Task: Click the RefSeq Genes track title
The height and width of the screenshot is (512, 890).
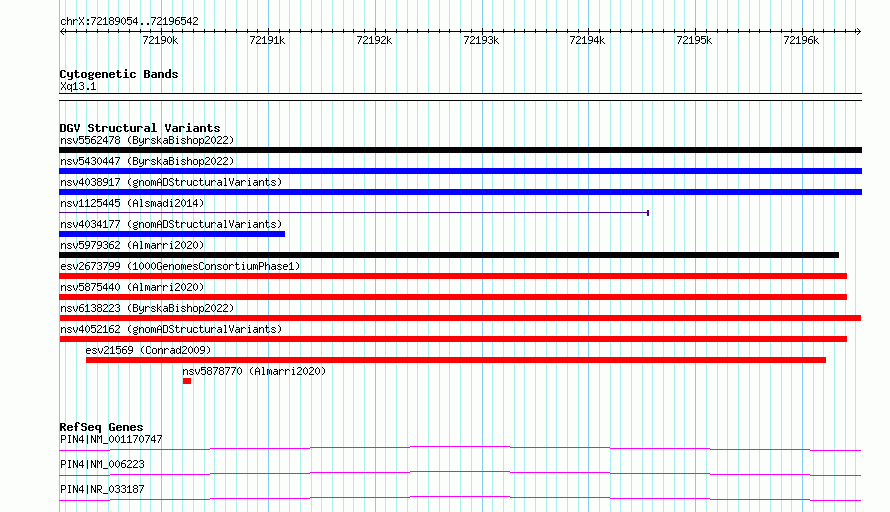Action: pyautogui.click(x=101, y=427)
